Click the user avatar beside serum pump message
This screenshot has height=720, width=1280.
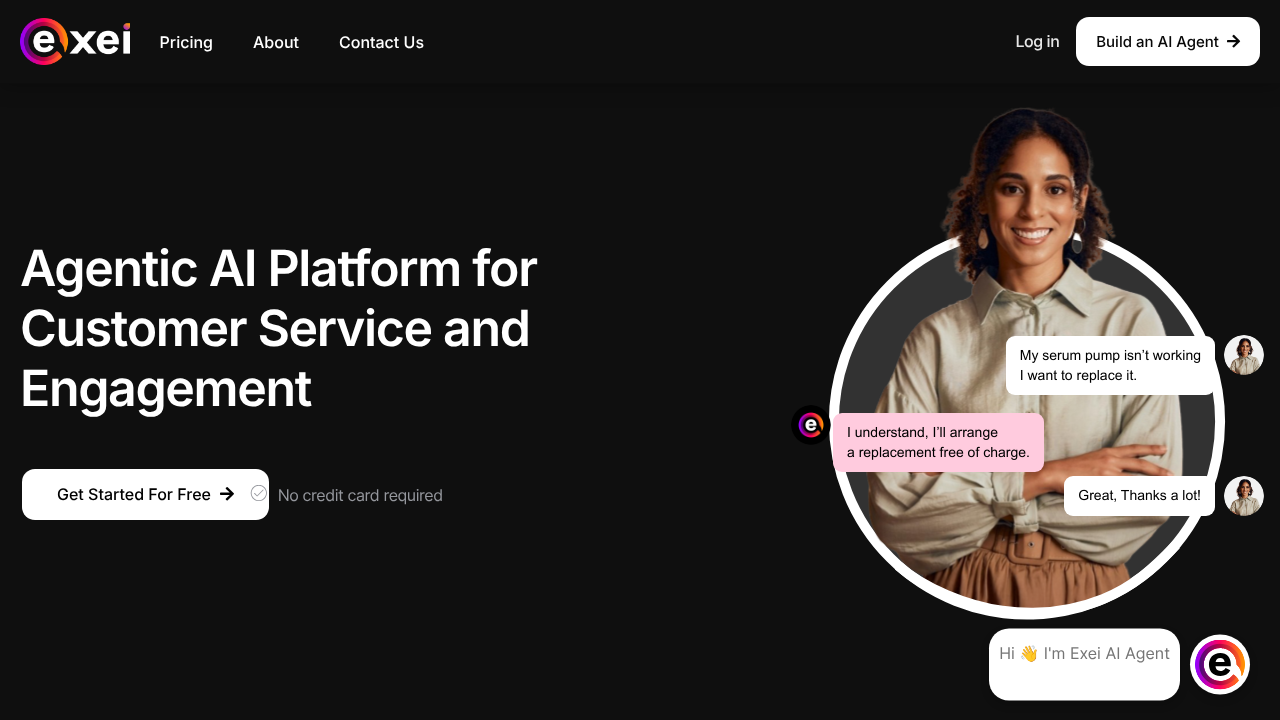pyautogui.click(x=1243, y=355)
